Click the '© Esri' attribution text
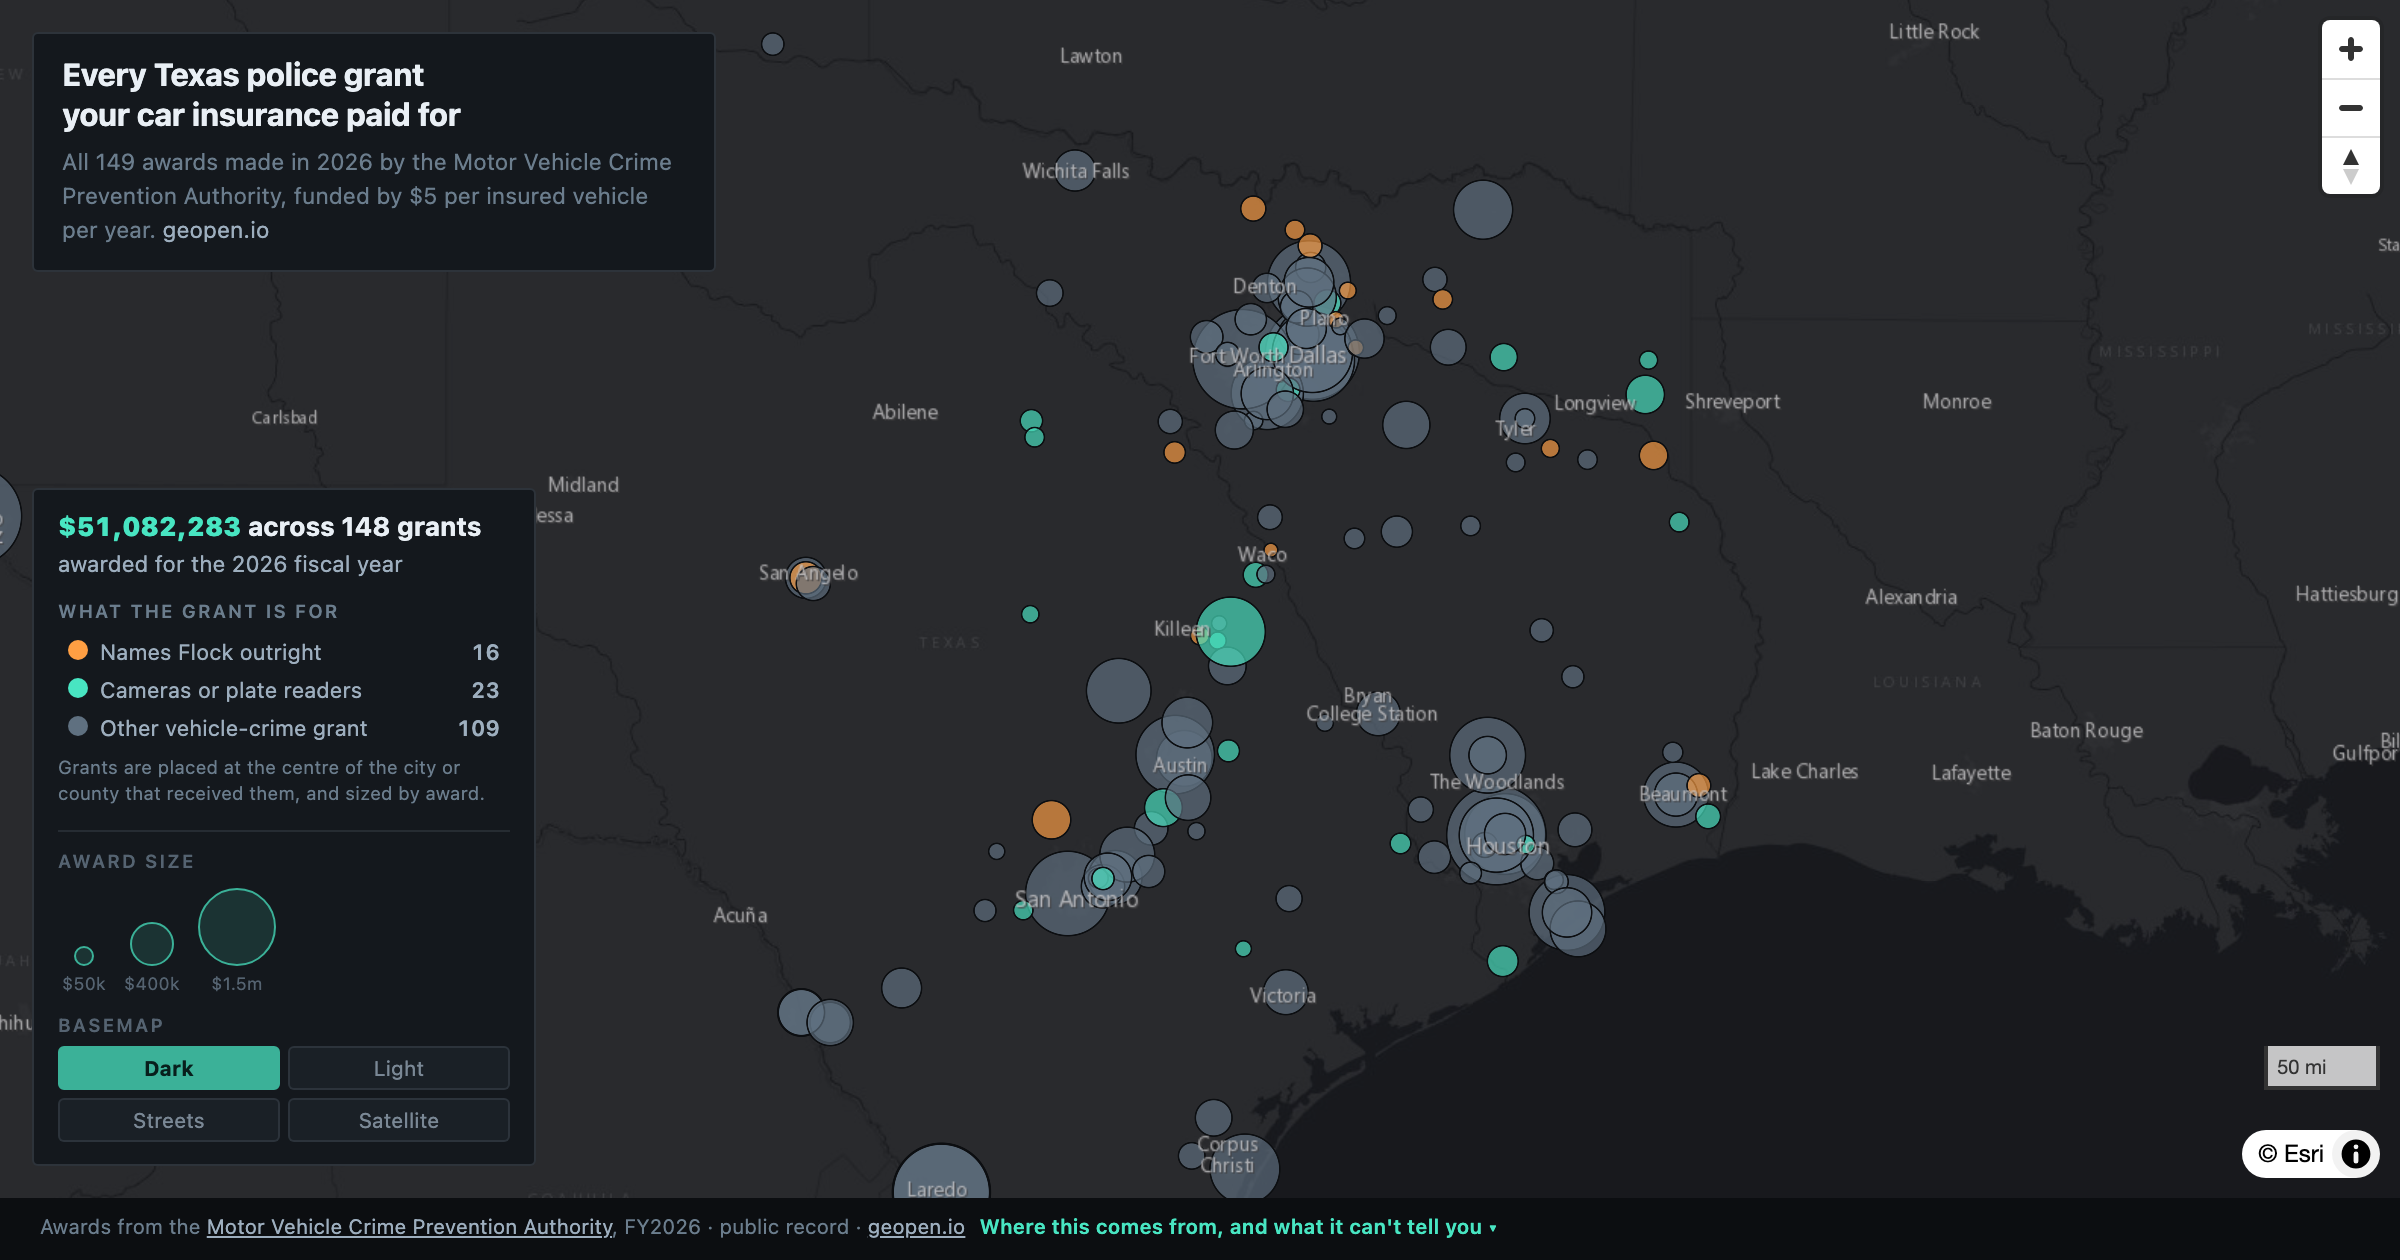Screen dimensions: 2400x1260 (x=2290, y=1154)
